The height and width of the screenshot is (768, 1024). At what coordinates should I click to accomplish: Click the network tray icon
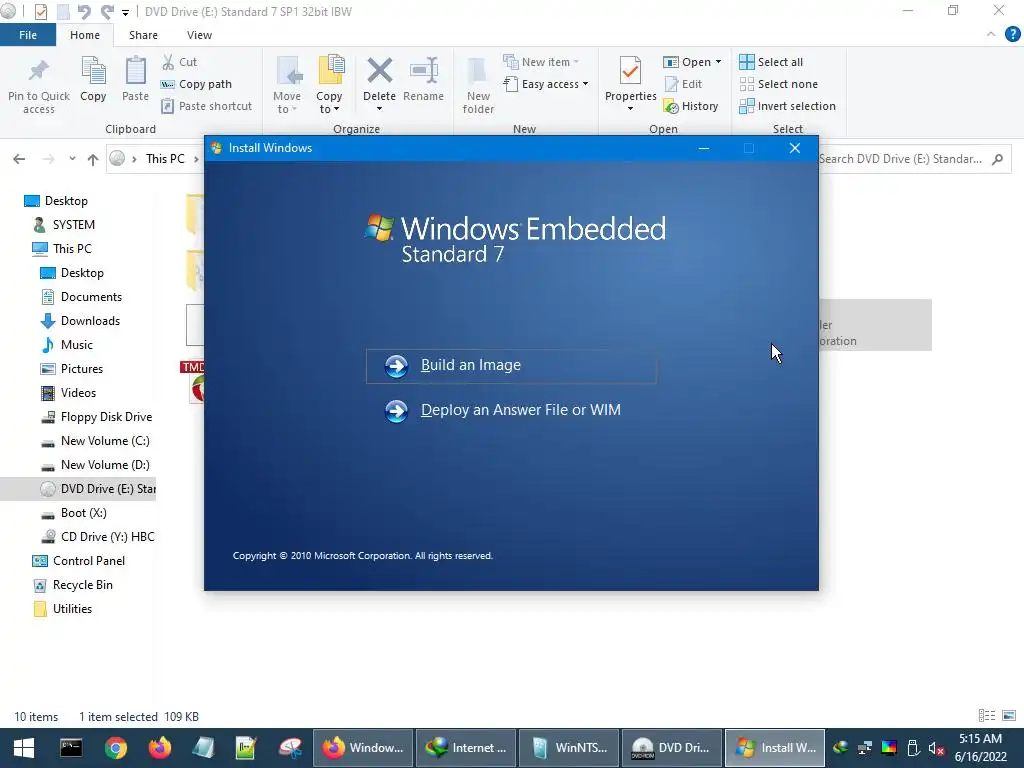(x=865, y=748)
